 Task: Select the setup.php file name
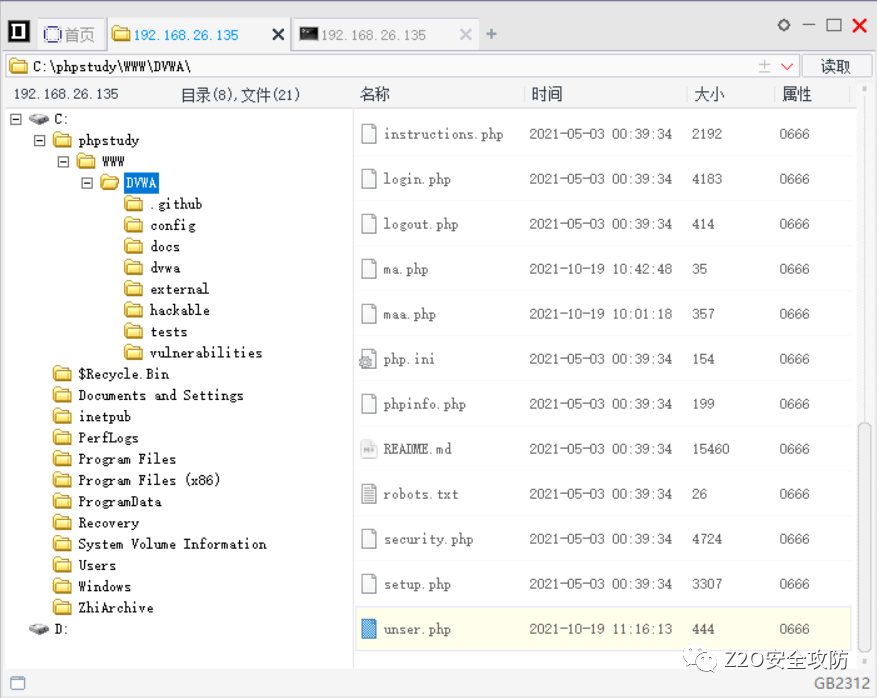(x=417, y=584)
